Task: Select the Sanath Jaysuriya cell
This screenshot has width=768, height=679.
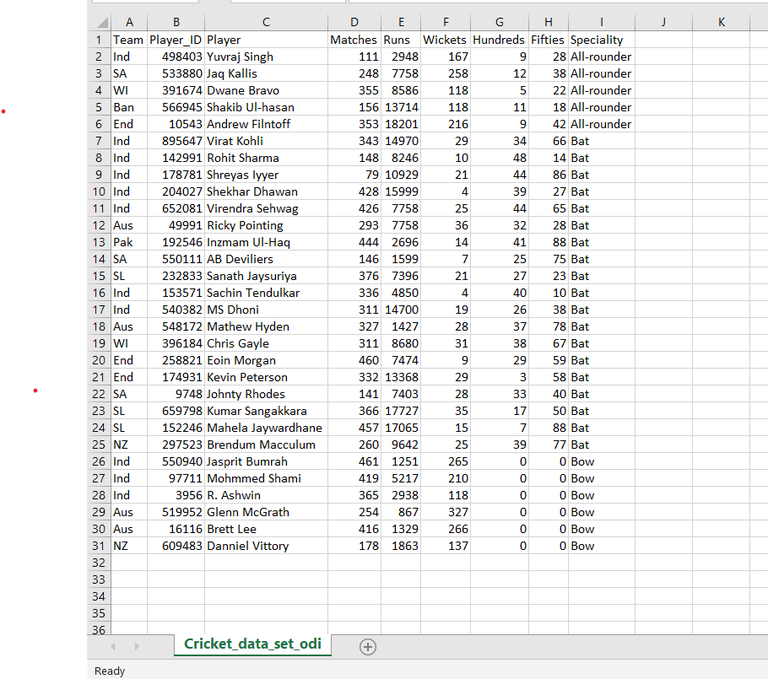Action: point(266,276)
